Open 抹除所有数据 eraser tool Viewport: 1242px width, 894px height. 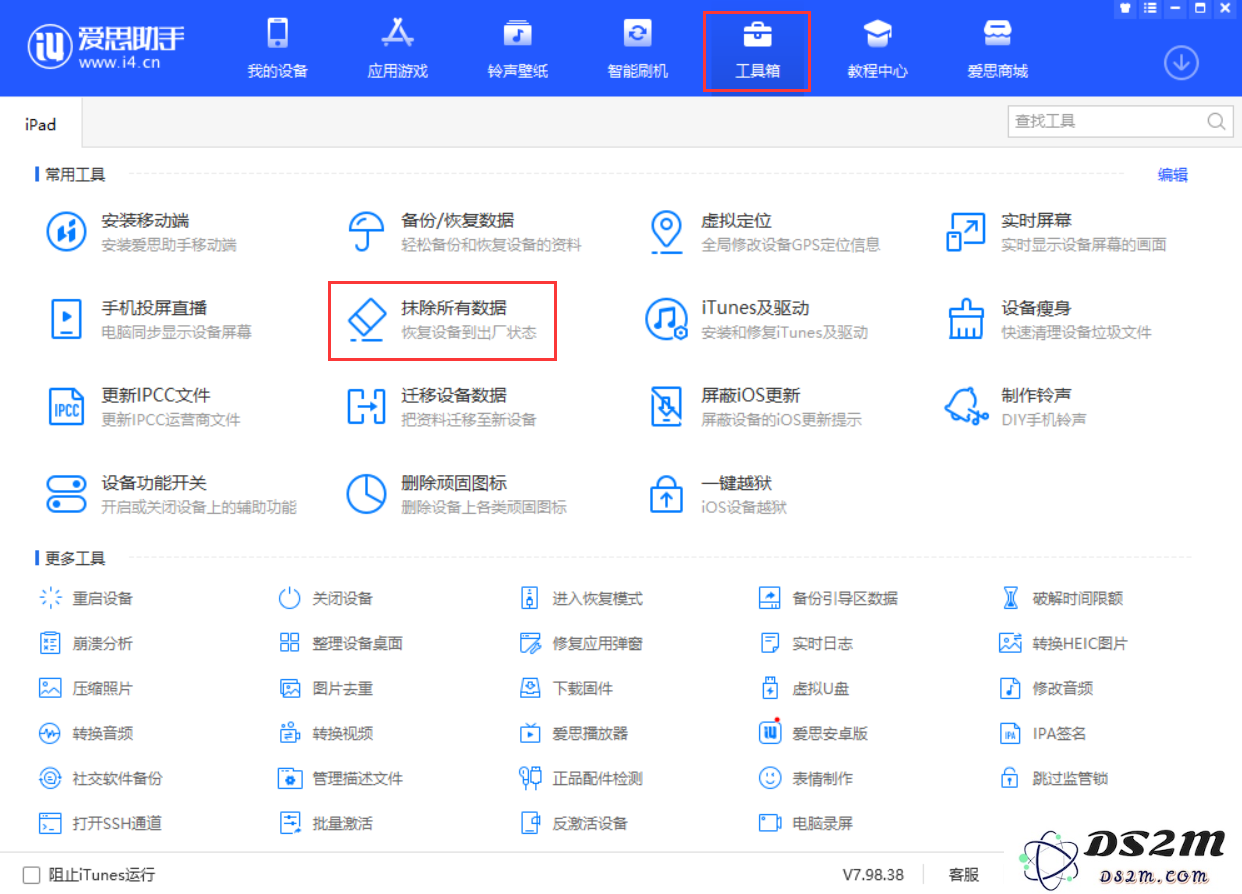pos(441,319)
